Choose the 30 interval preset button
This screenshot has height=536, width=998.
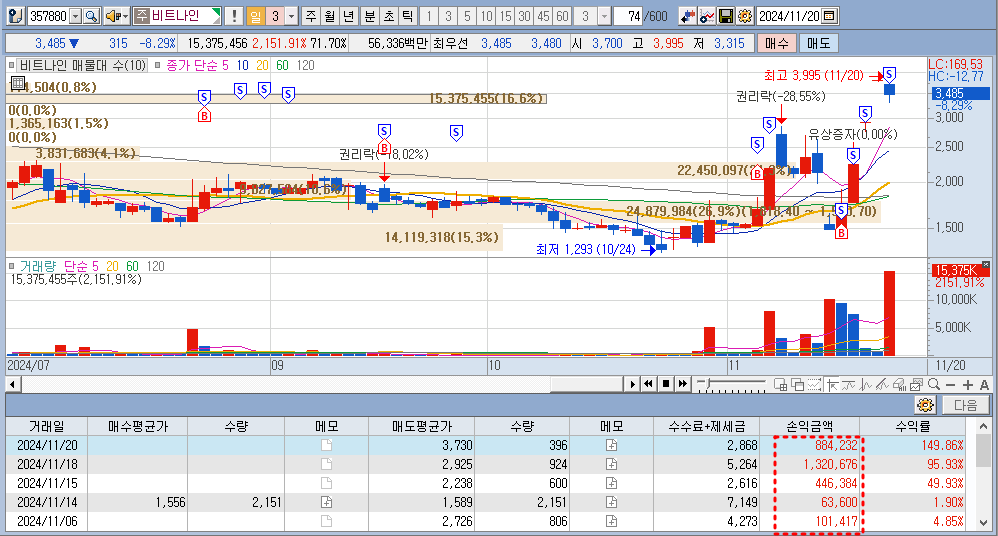(x=524, y=16)
